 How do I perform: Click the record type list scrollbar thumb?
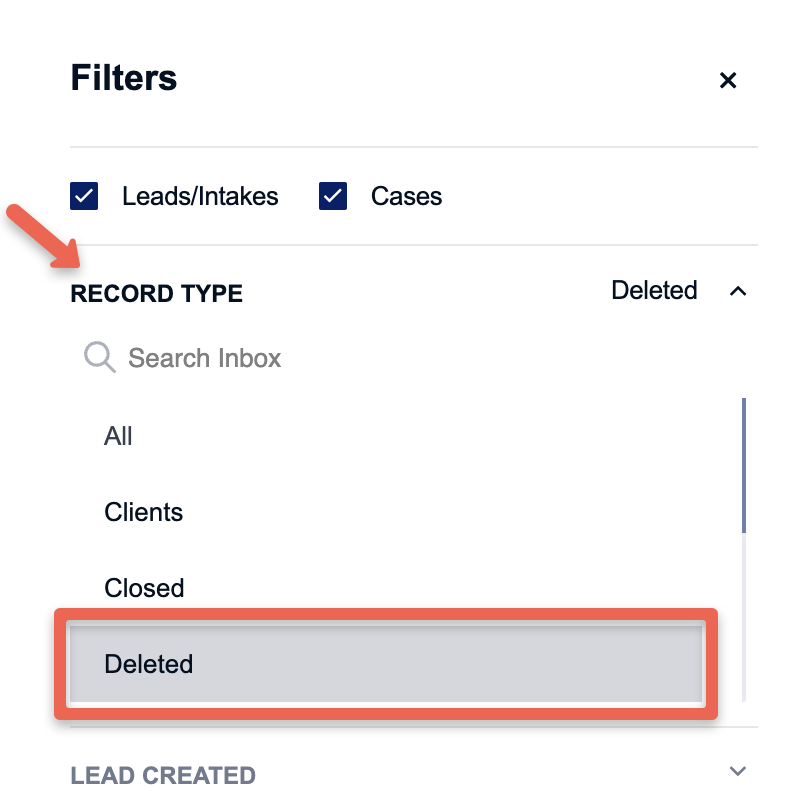coord(743,465)
